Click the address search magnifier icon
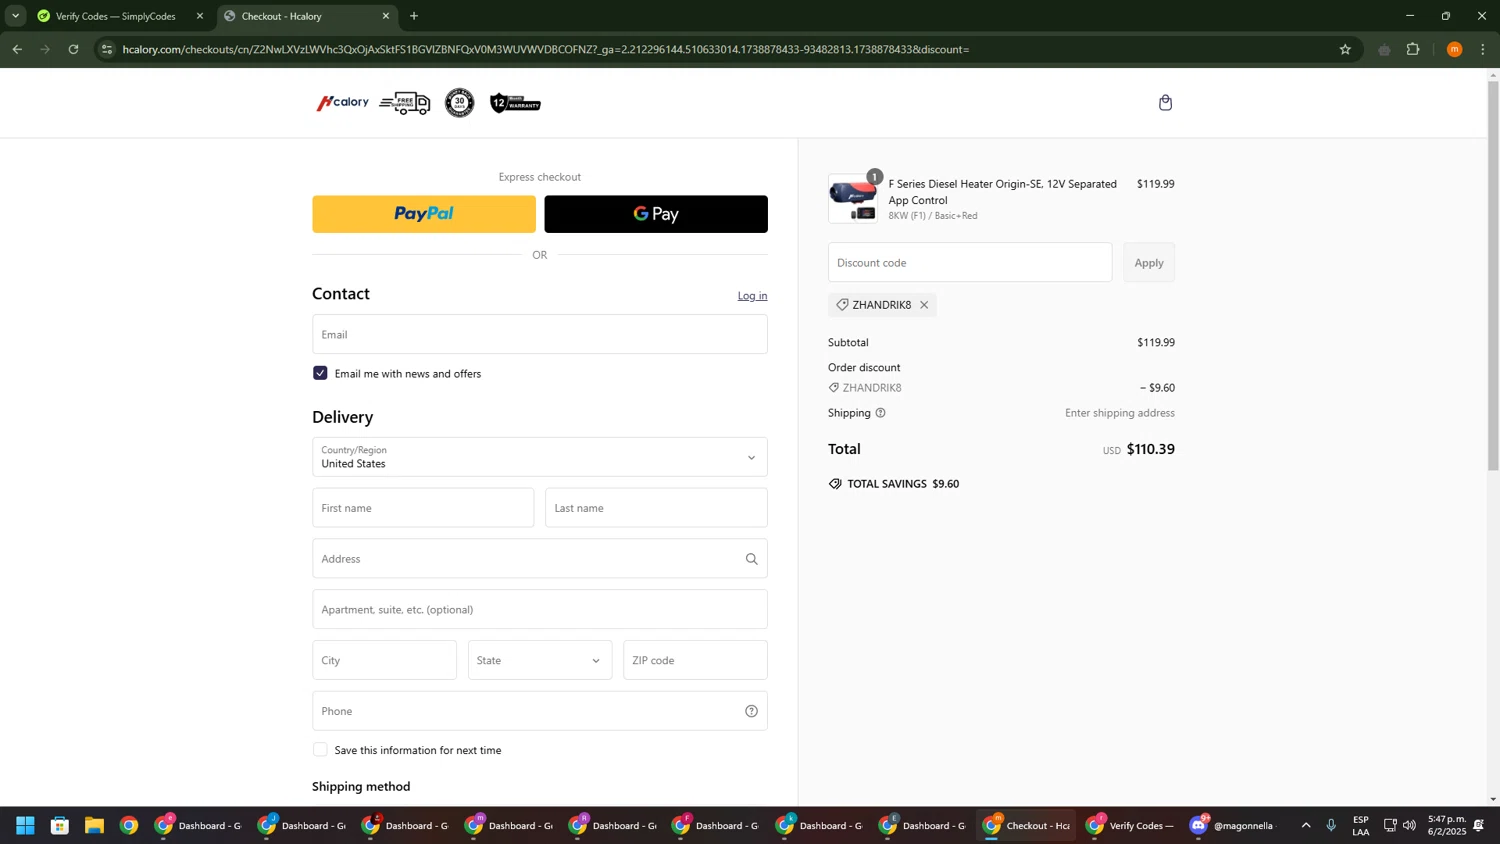1500x844 pixels. [x=751, y=559]
